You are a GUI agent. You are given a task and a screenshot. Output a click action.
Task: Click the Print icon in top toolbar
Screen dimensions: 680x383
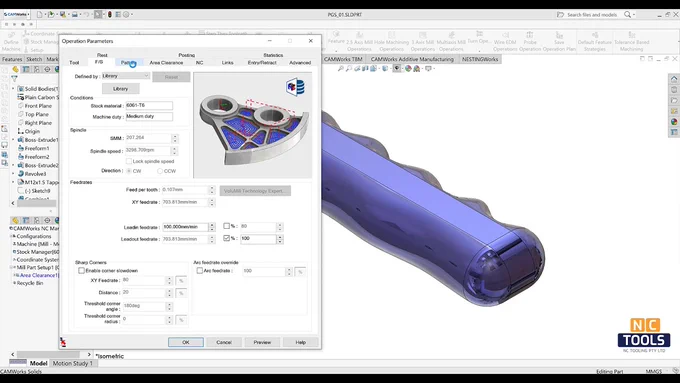(75, 14)
